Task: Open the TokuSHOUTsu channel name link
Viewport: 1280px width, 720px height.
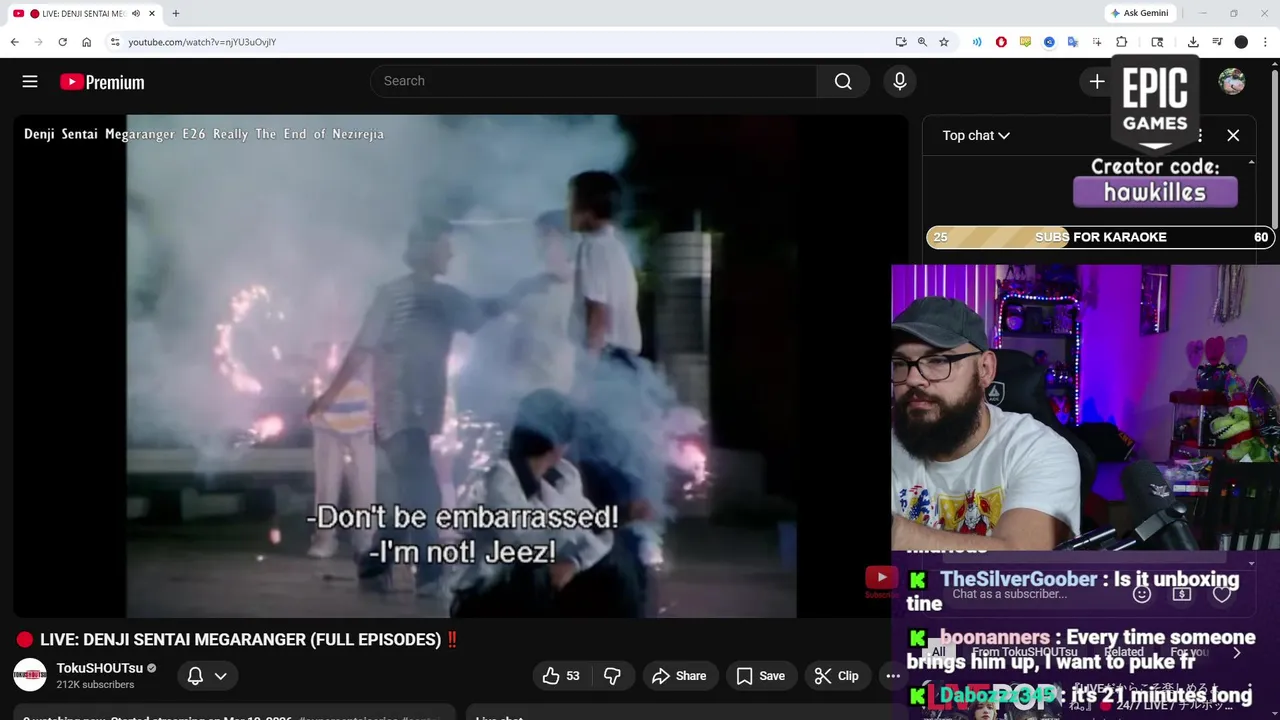Action: coord(99,668)
